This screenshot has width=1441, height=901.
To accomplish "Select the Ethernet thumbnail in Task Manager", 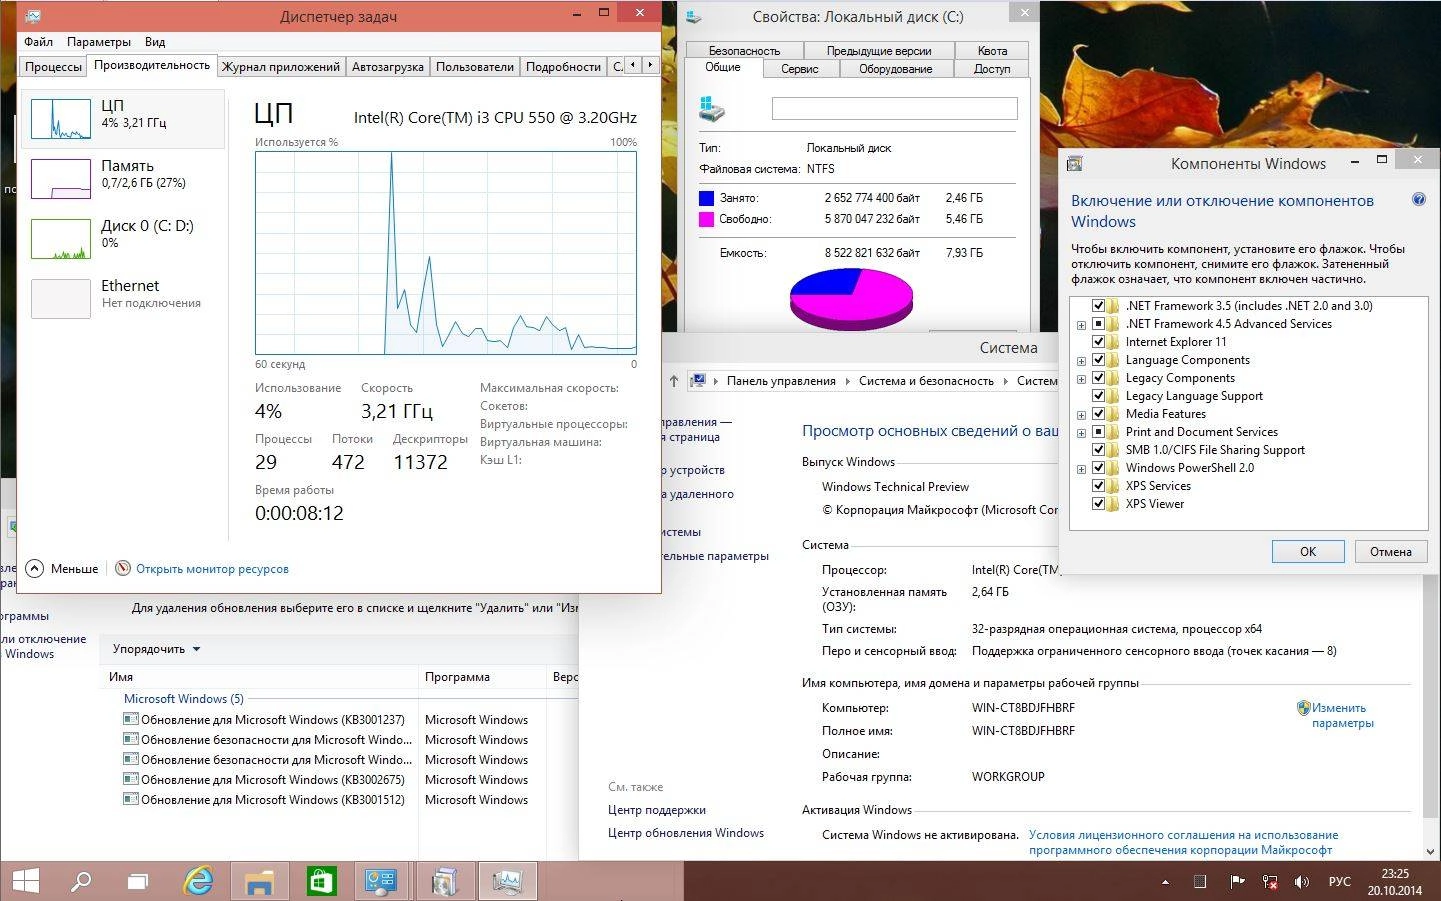I will tap(61, 299).
